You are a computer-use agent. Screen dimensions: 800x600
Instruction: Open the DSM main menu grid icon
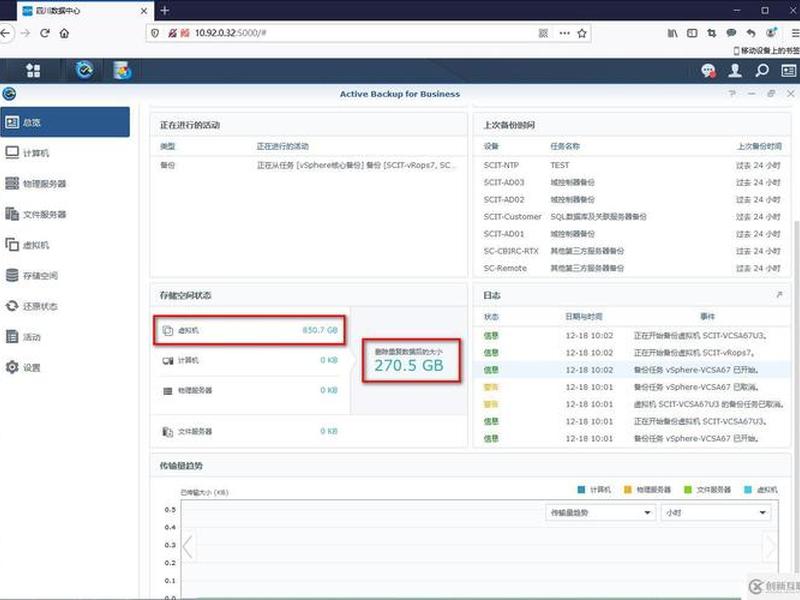33,70
